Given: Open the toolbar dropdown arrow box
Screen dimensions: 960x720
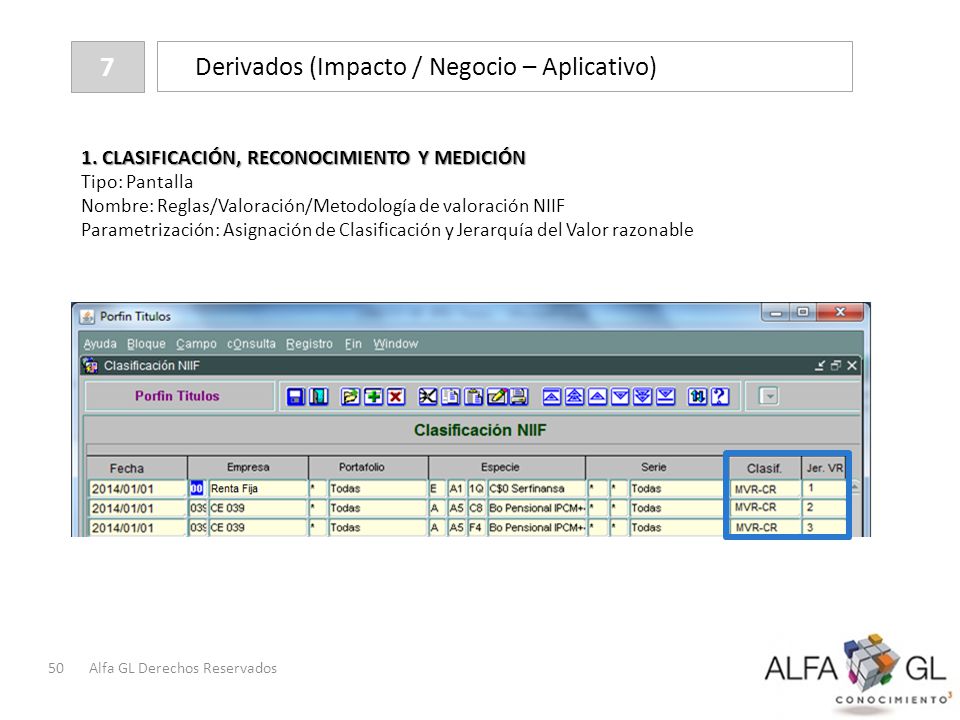Looking at the screenshot, I should (769, 396).
